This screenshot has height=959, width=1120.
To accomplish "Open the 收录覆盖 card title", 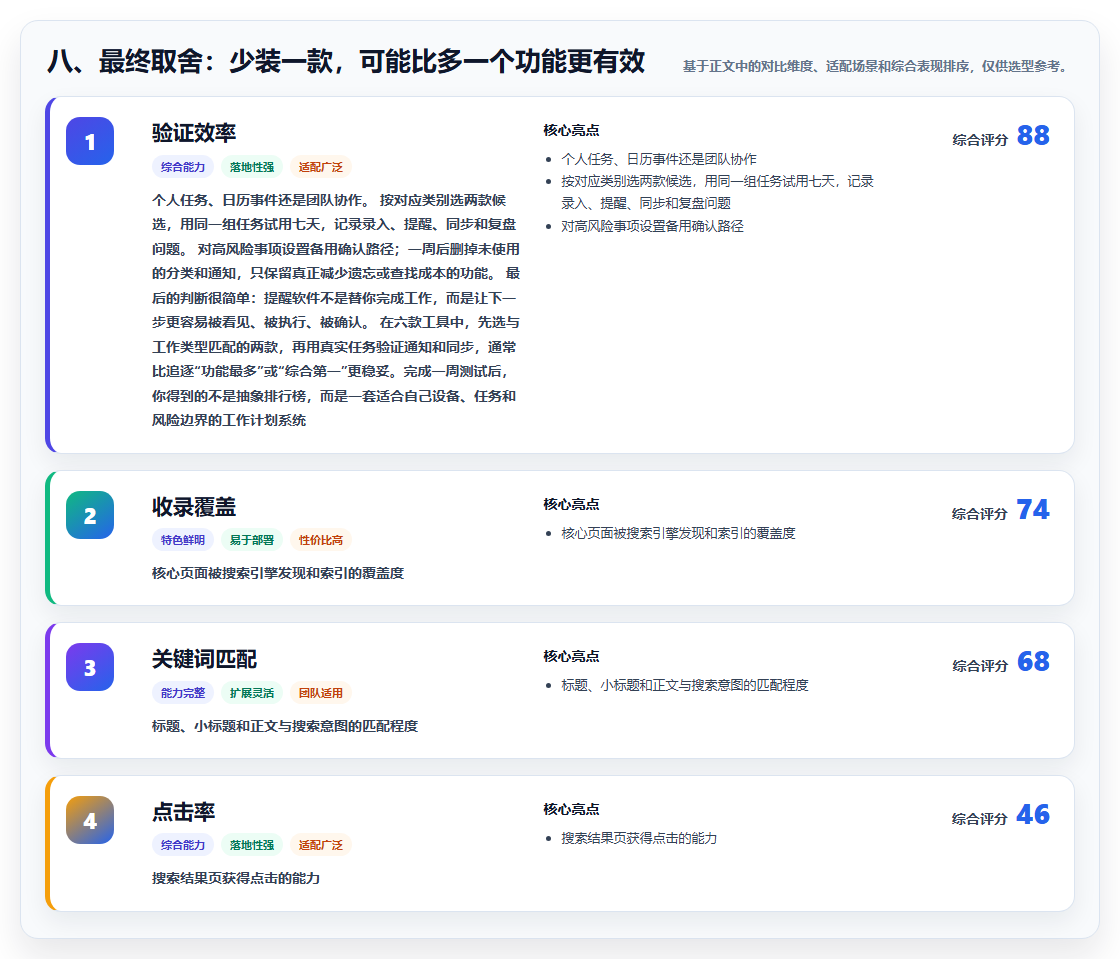I will click(194, 507).
